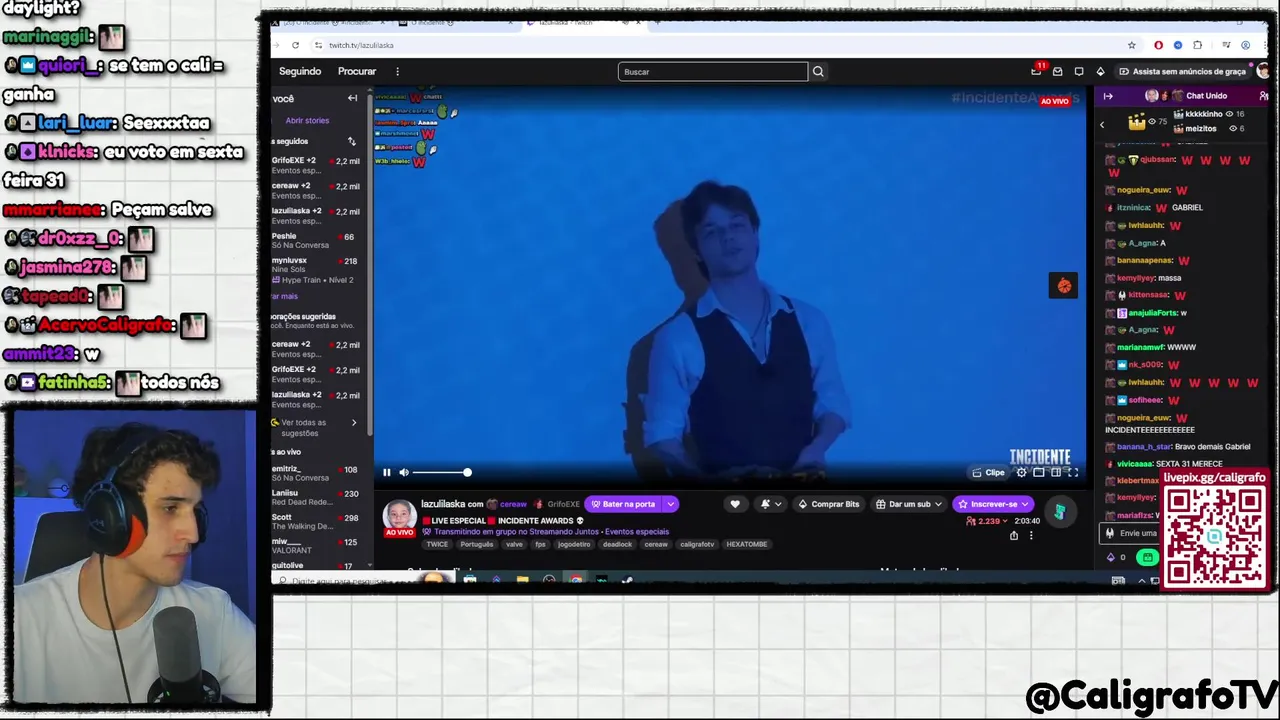
Task: Open the emitriz_ channel in the sidebar
Action: (x=315, y=473)
